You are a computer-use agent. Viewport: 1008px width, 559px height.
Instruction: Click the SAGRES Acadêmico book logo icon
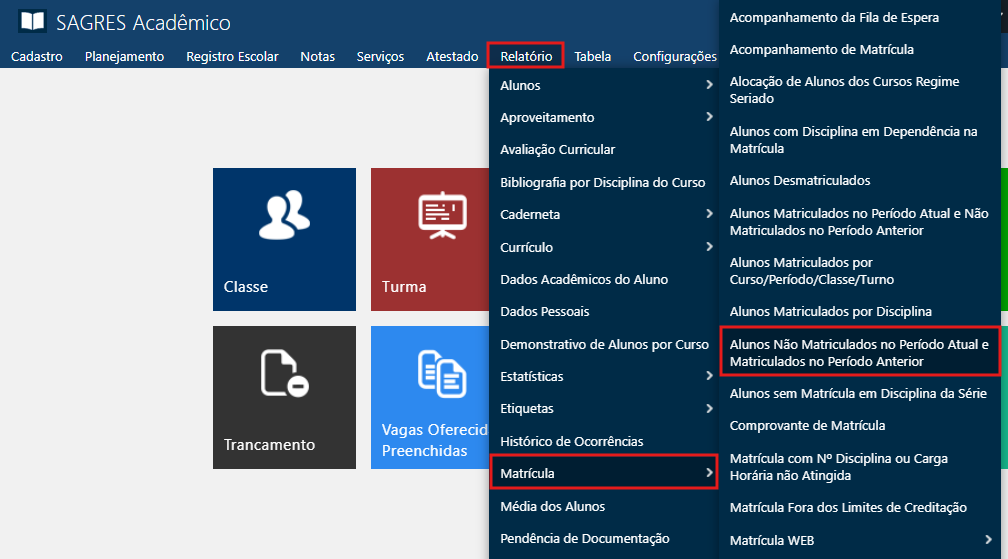click(33, 22)
